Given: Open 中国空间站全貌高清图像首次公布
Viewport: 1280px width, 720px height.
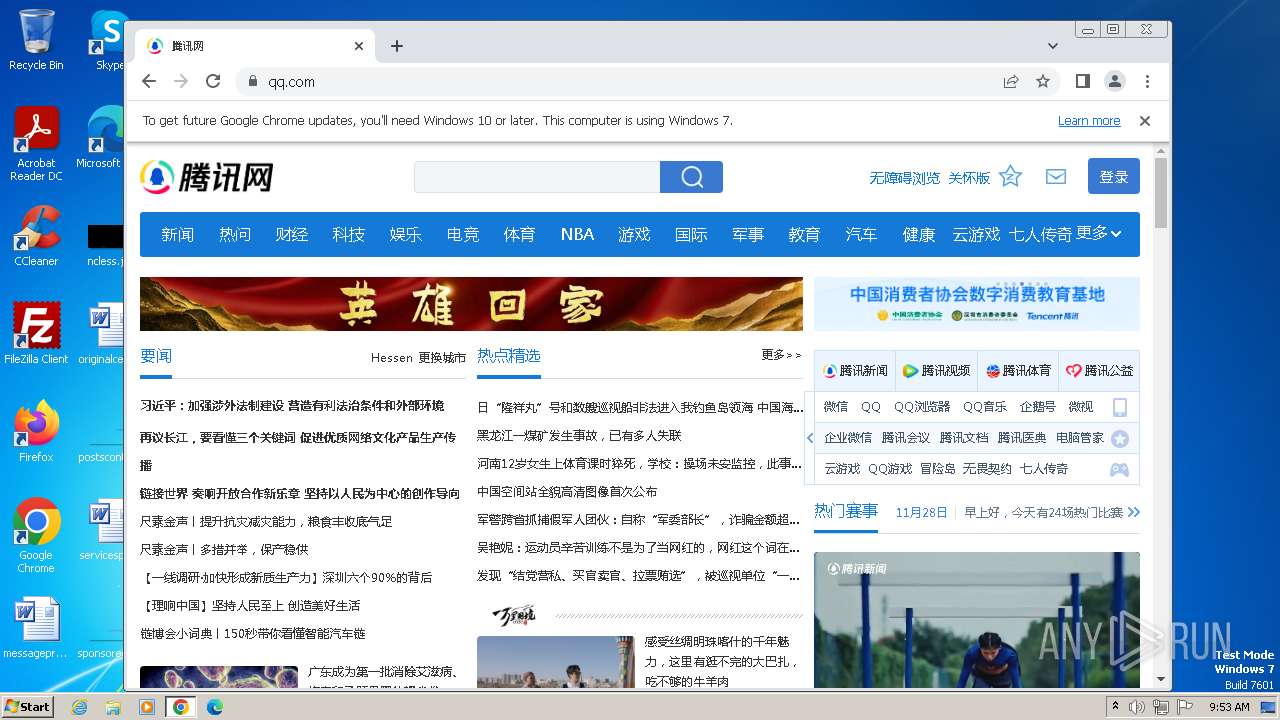Looking at the screenshot, I should (x=567, y=492).
